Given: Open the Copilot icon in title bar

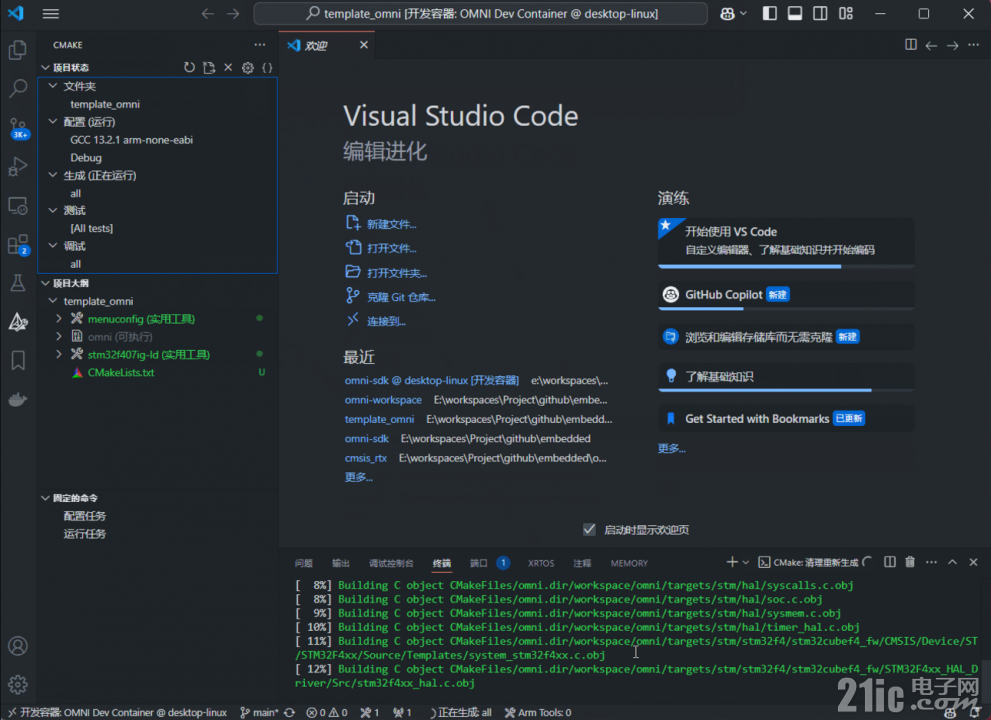Looking at the screenshot, I should [727, 14].
